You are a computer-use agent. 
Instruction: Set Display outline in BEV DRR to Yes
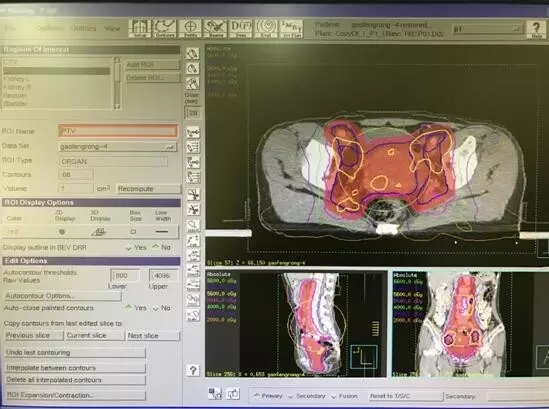pos(136,248)
